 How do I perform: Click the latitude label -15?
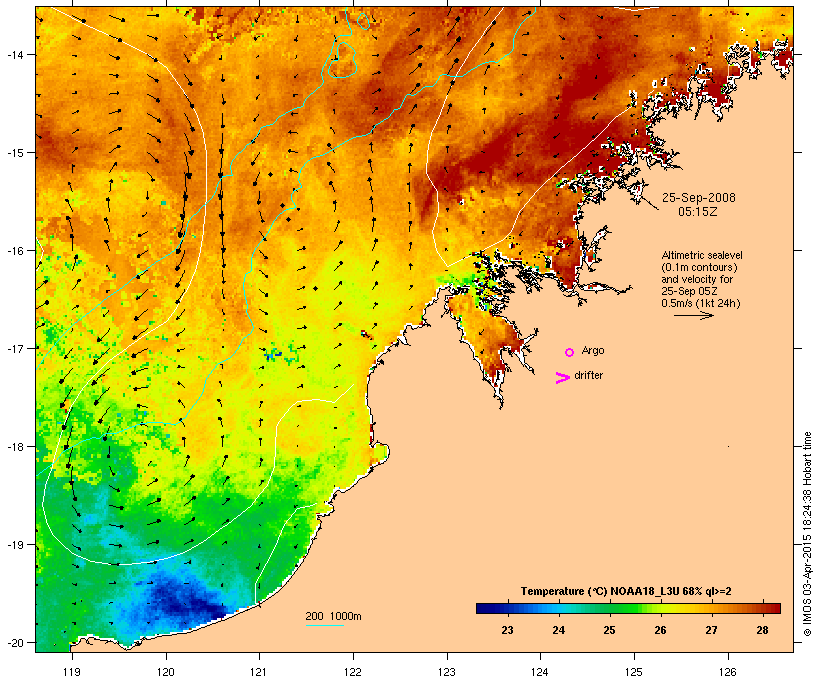click(x=14, y=153)
